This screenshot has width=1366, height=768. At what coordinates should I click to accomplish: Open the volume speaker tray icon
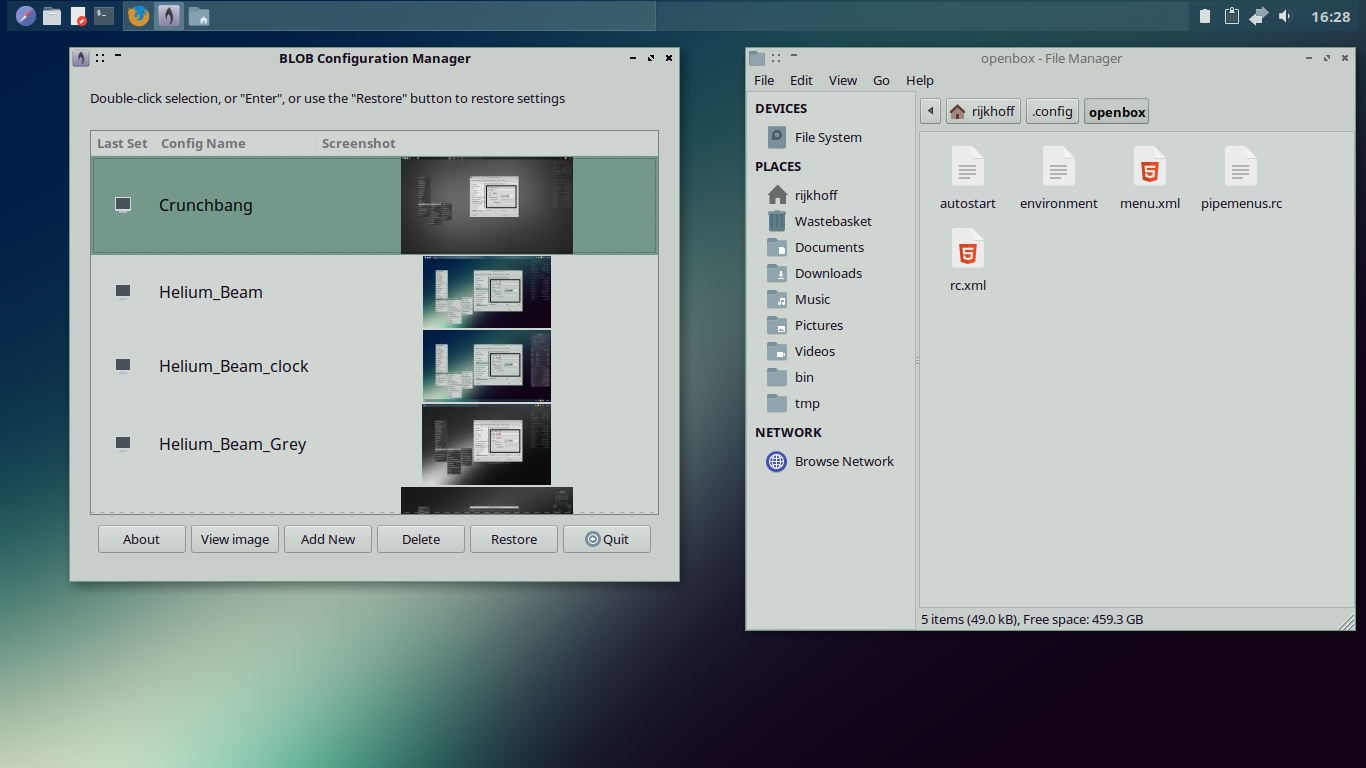(x=1285, y=16)
